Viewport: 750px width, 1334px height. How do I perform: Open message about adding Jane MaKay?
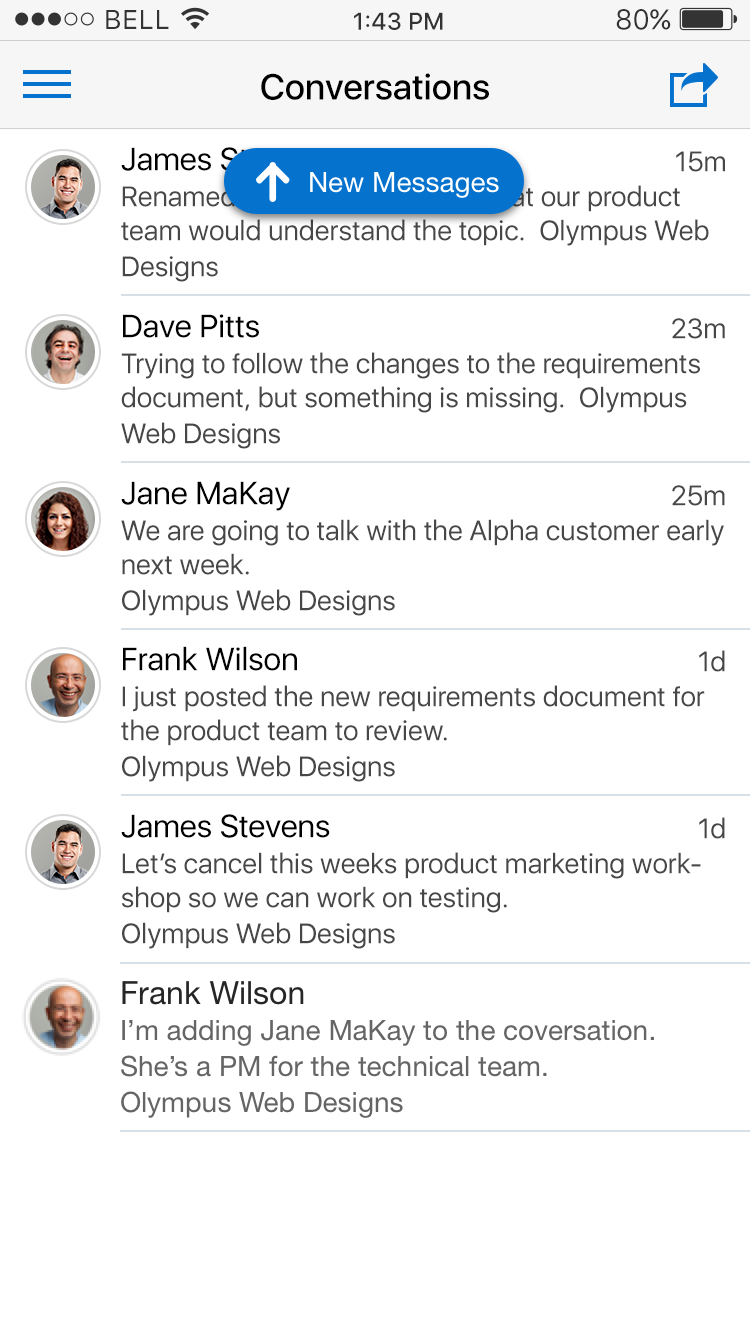(387, 1048)
